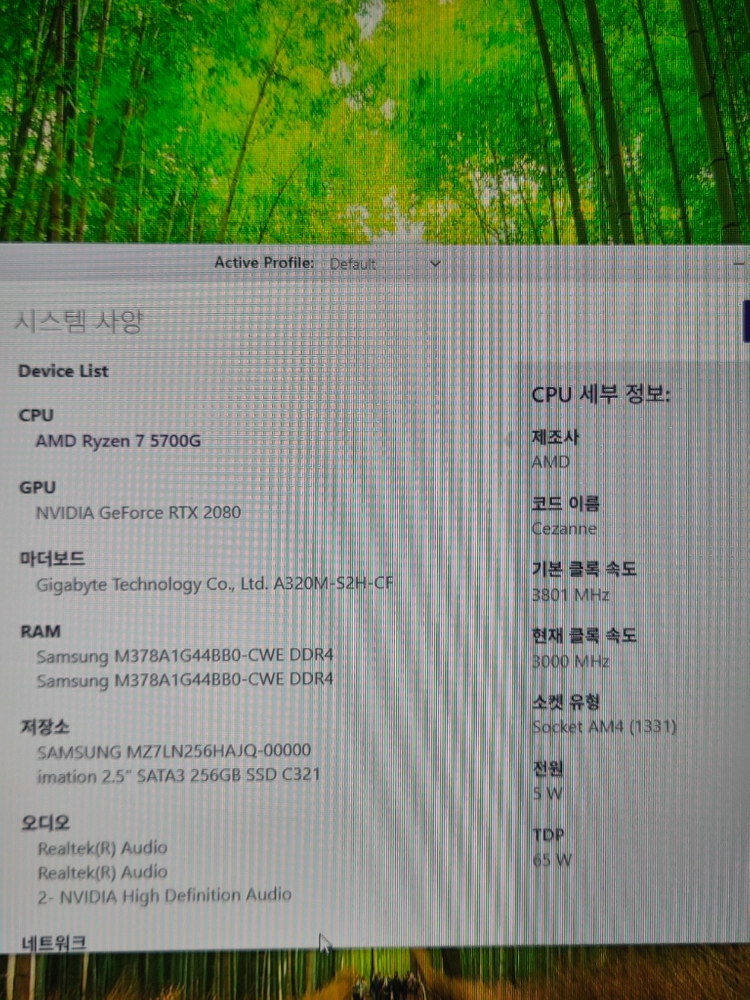Image resolution: width=750 pixels, height=1000 pixels.
Task: Select the NVIDIA High Definition Audio entry
Action: [165, 895]
